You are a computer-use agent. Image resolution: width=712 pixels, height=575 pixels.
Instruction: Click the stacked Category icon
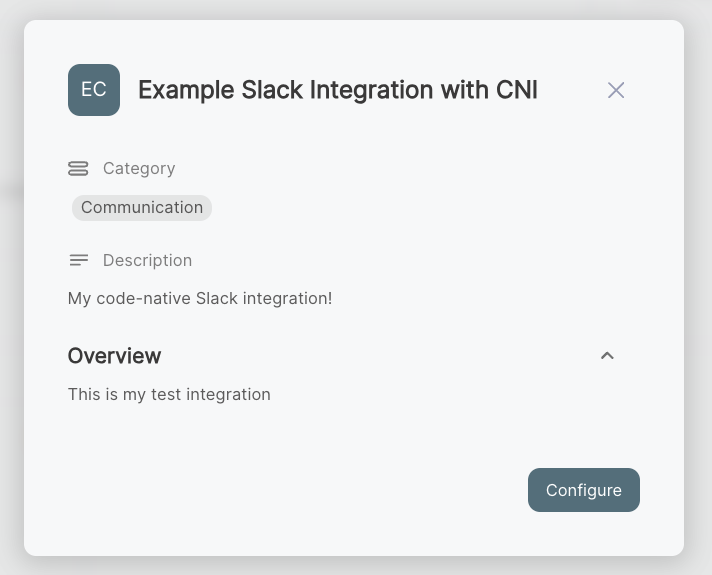coord(78,168)
